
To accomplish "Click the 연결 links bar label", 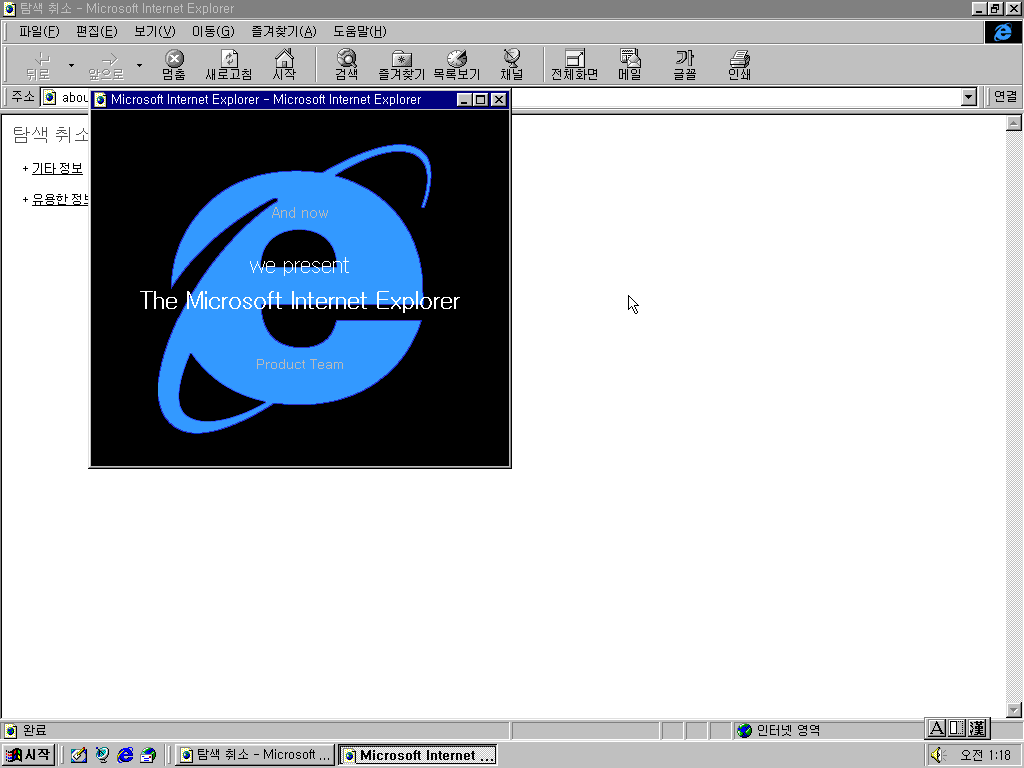I will pyautogui.click(x=1005, y=97).
